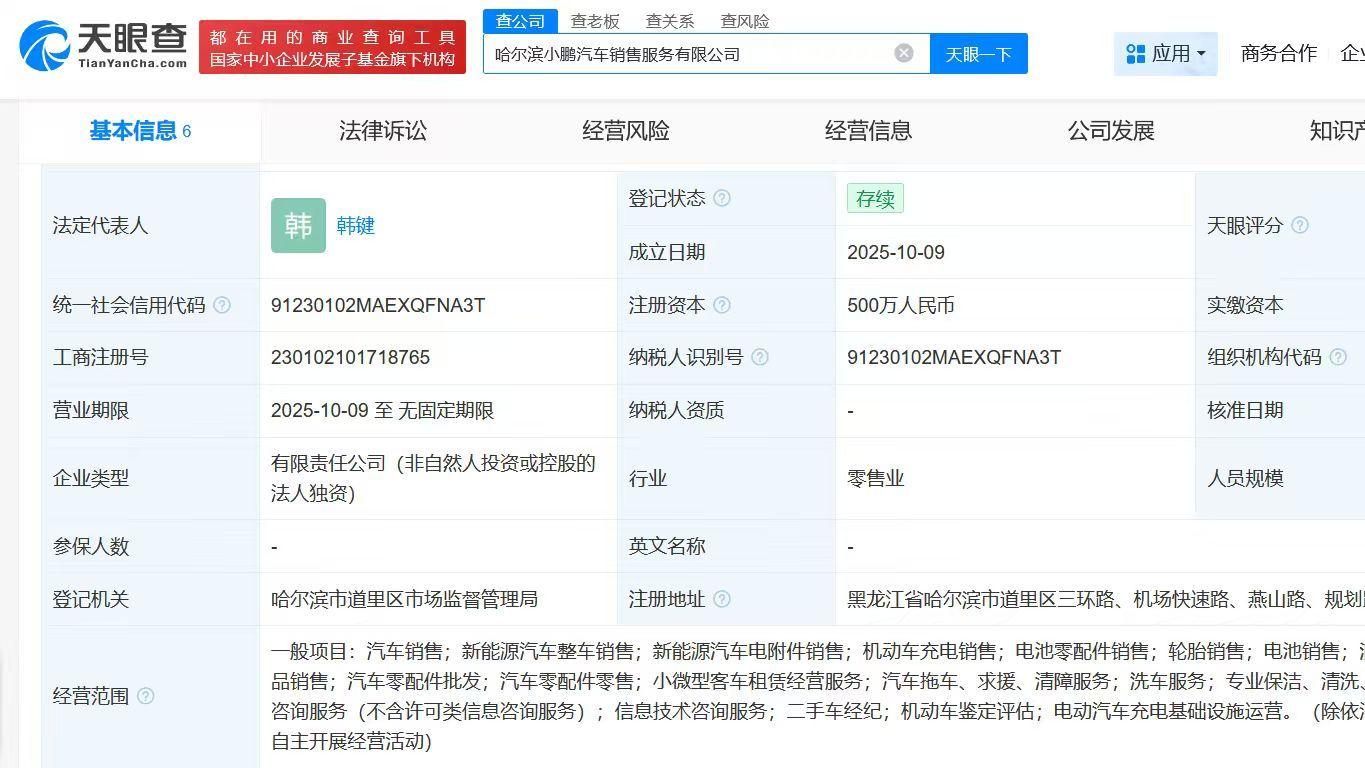
Task: Open the 公司发展 tab
Action: [x=1111, y=131]
